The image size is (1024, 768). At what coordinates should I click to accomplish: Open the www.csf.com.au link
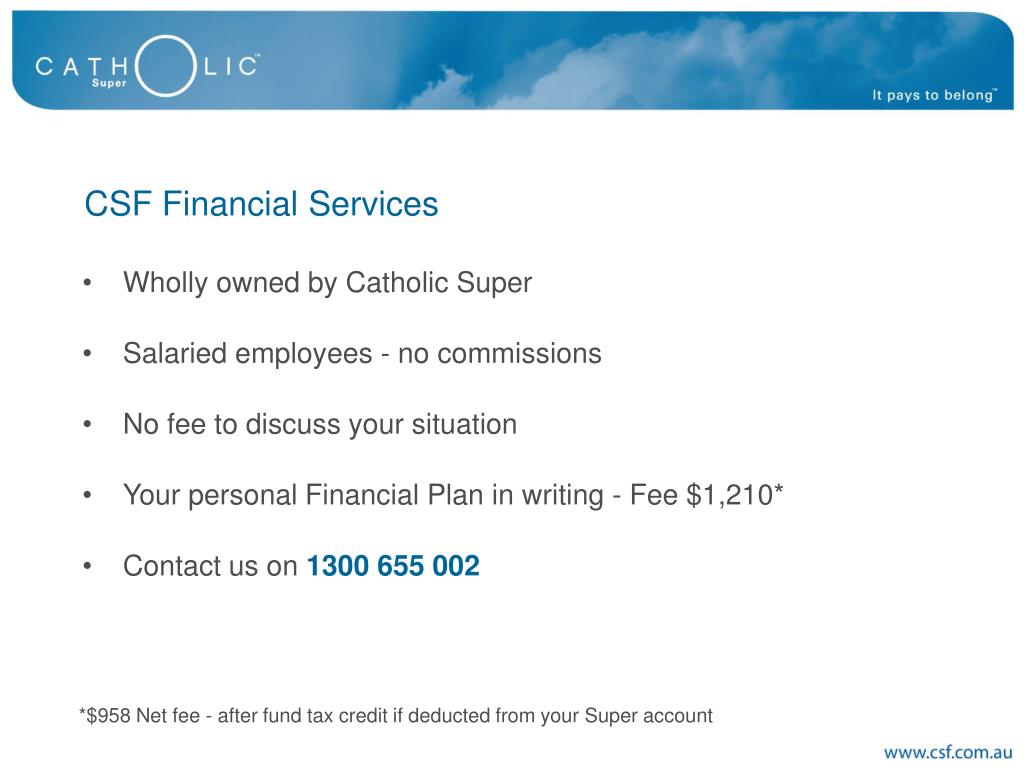coord(948,752)
